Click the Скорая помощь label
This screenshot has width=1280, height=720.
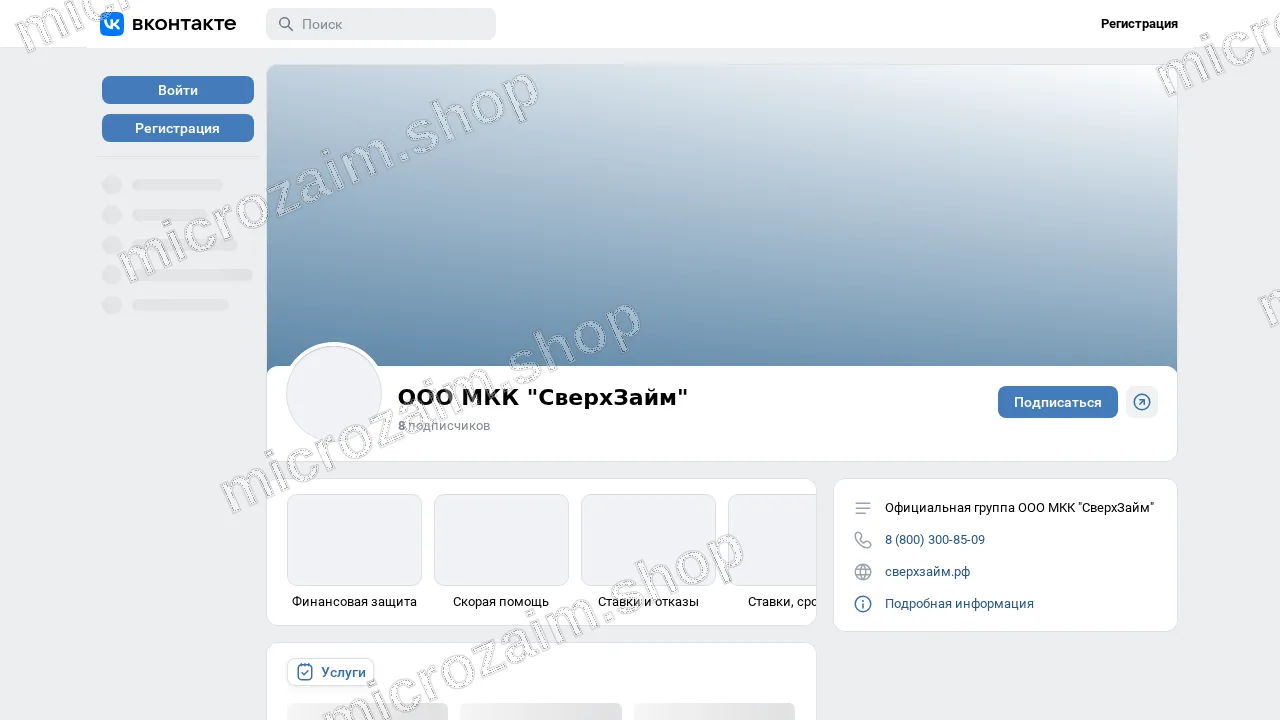(x=501, y=602)
